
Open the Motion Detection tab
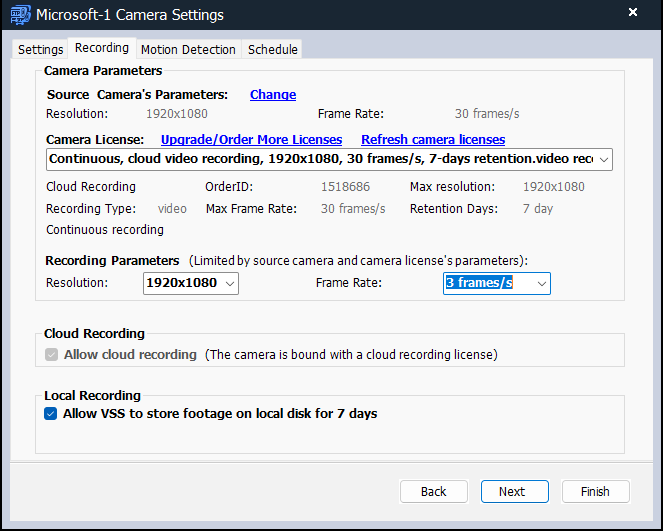point(188,49)
